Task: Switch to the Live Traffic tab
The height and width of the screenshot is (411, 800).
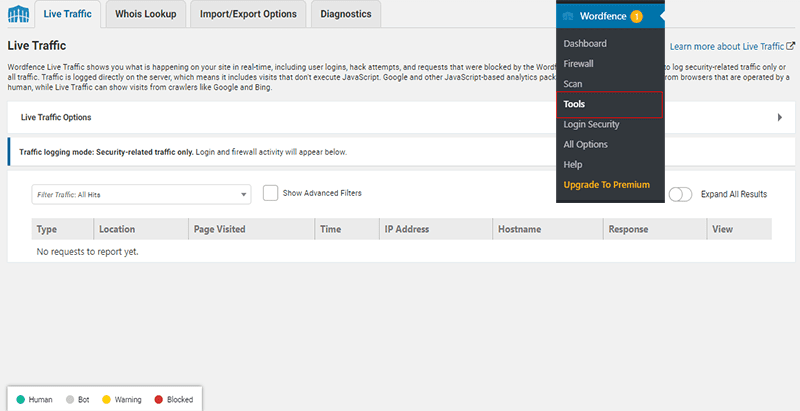Action: tap(67, 14)
